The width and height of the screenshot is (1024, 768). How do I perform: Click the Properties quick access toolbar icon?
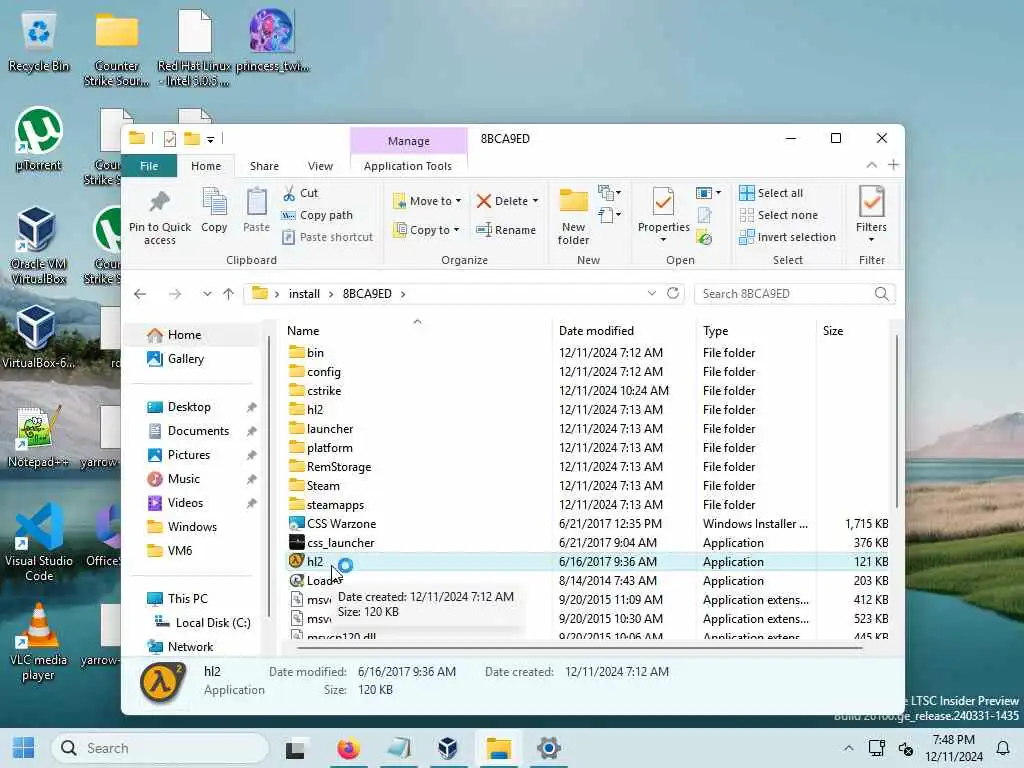point(170,138)
